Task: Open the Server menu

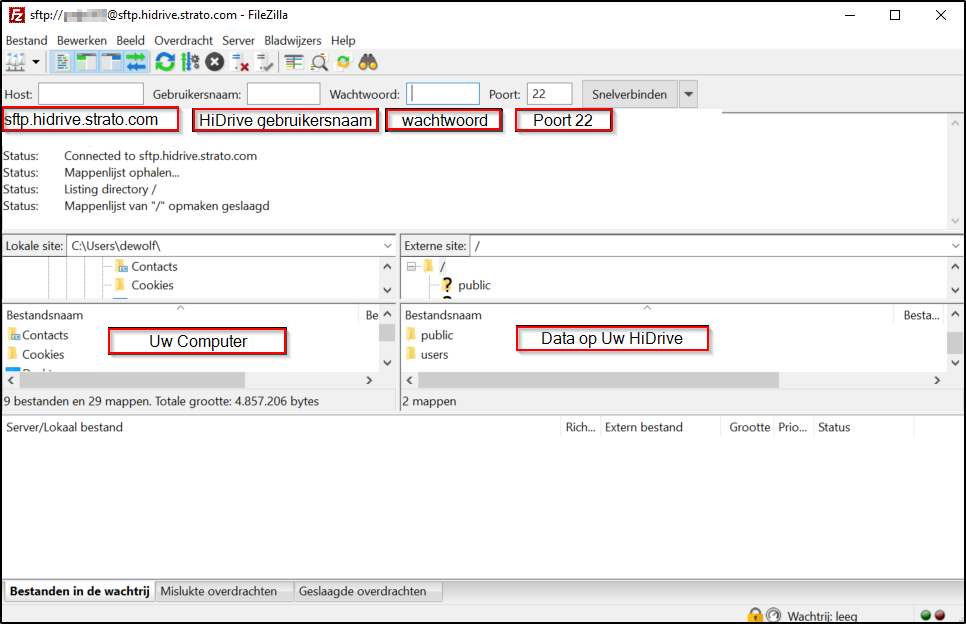Action: (238, 41)
